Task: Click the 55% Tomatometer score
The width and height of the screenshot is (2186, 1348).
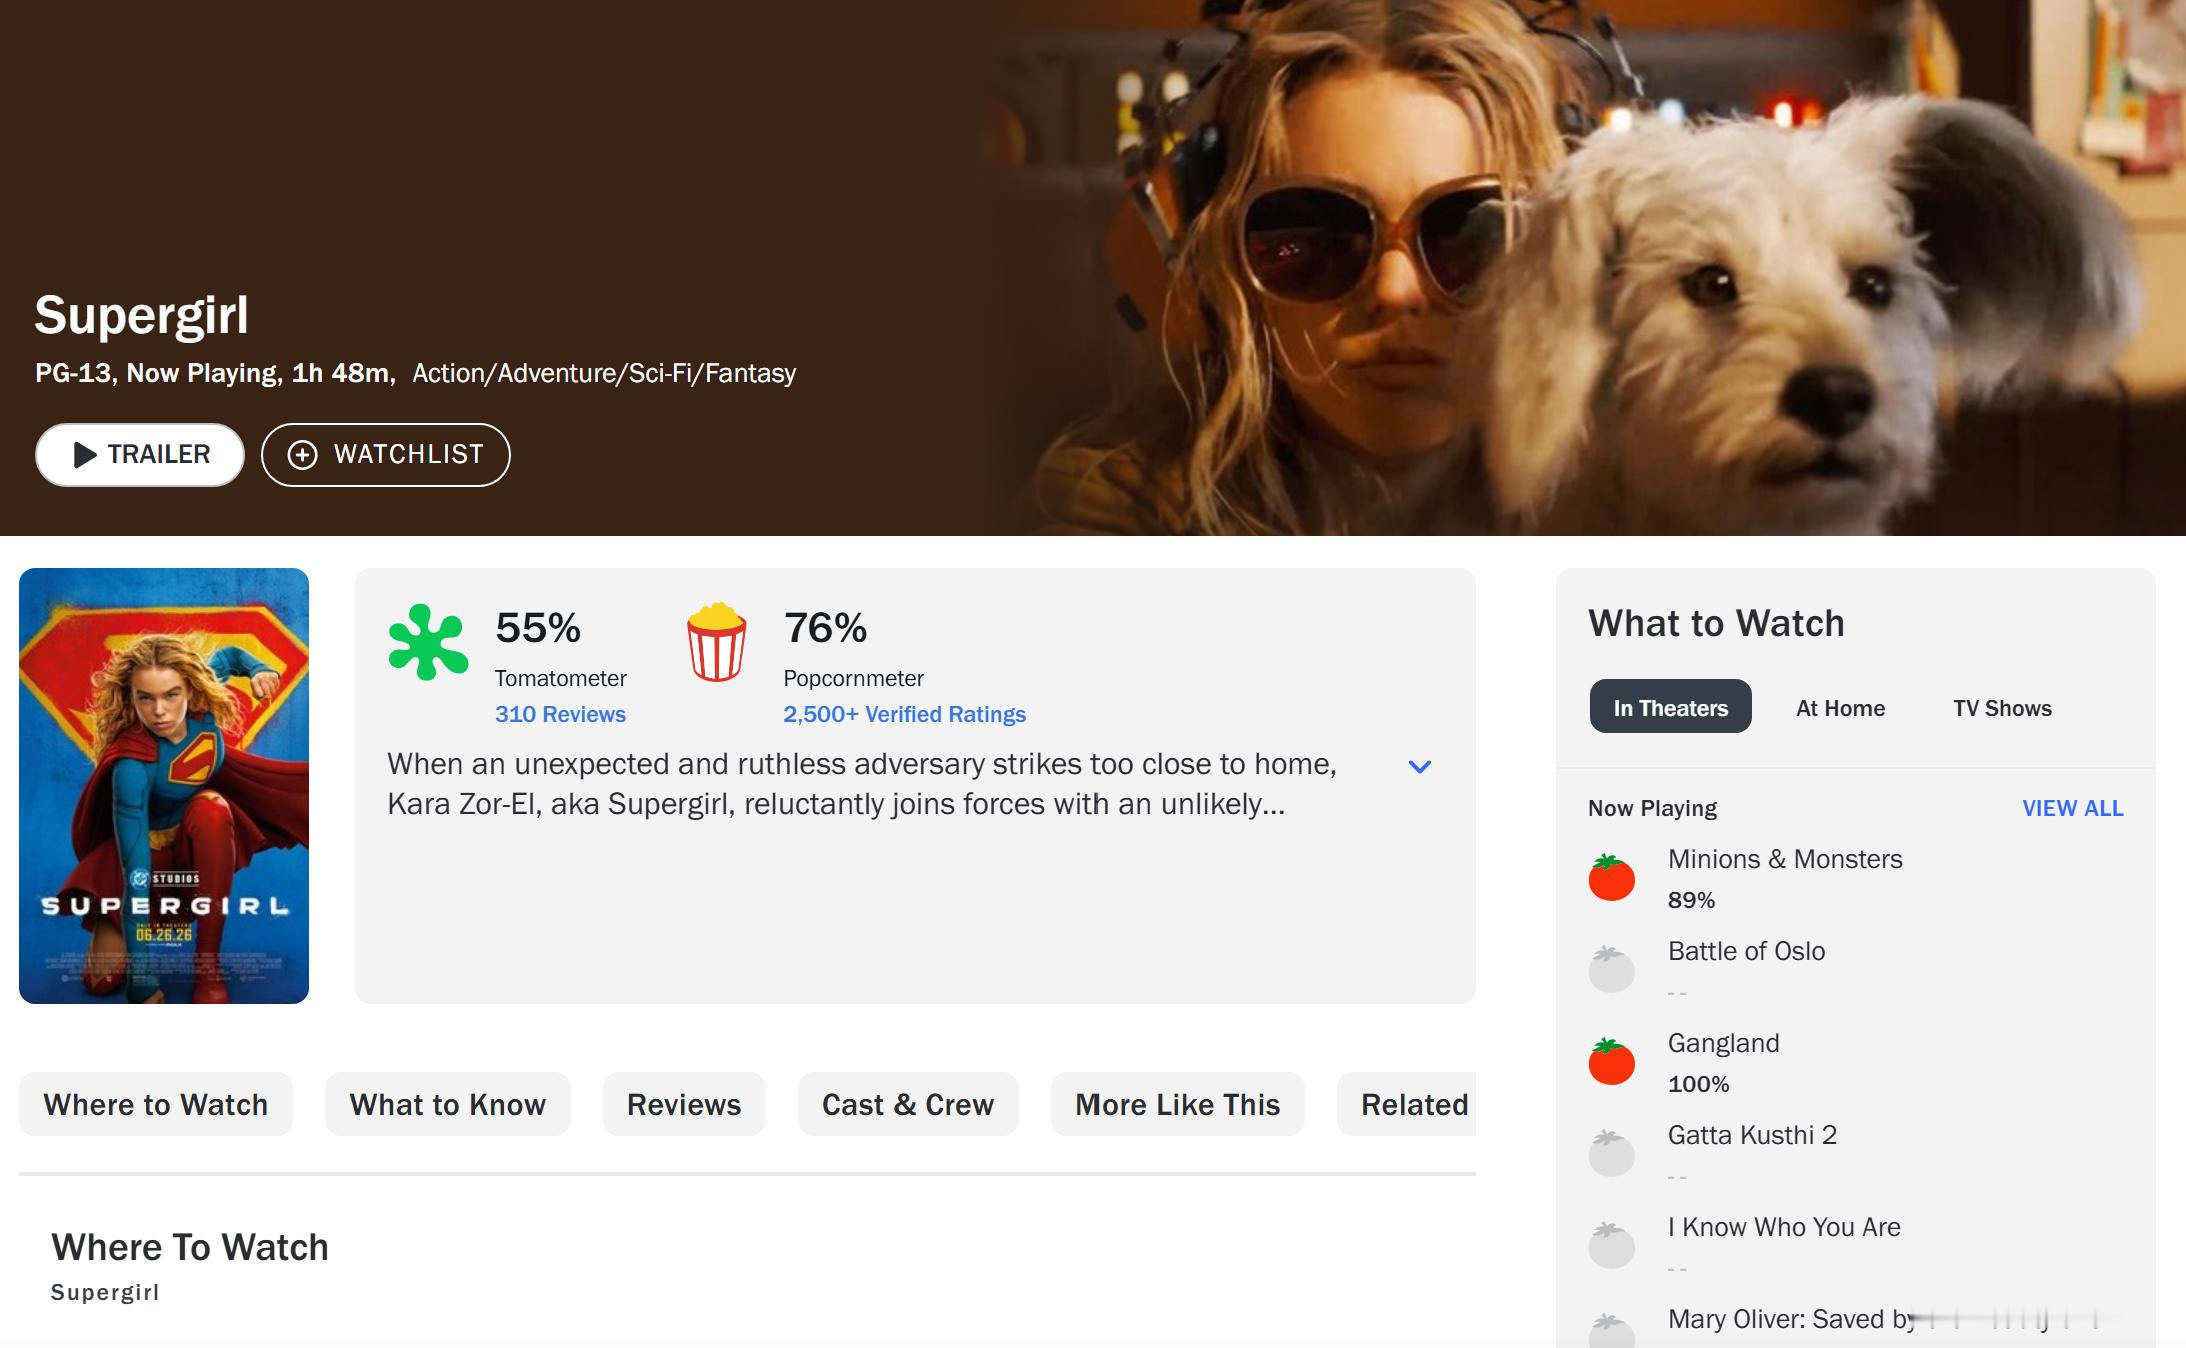Action: [538, 628]
